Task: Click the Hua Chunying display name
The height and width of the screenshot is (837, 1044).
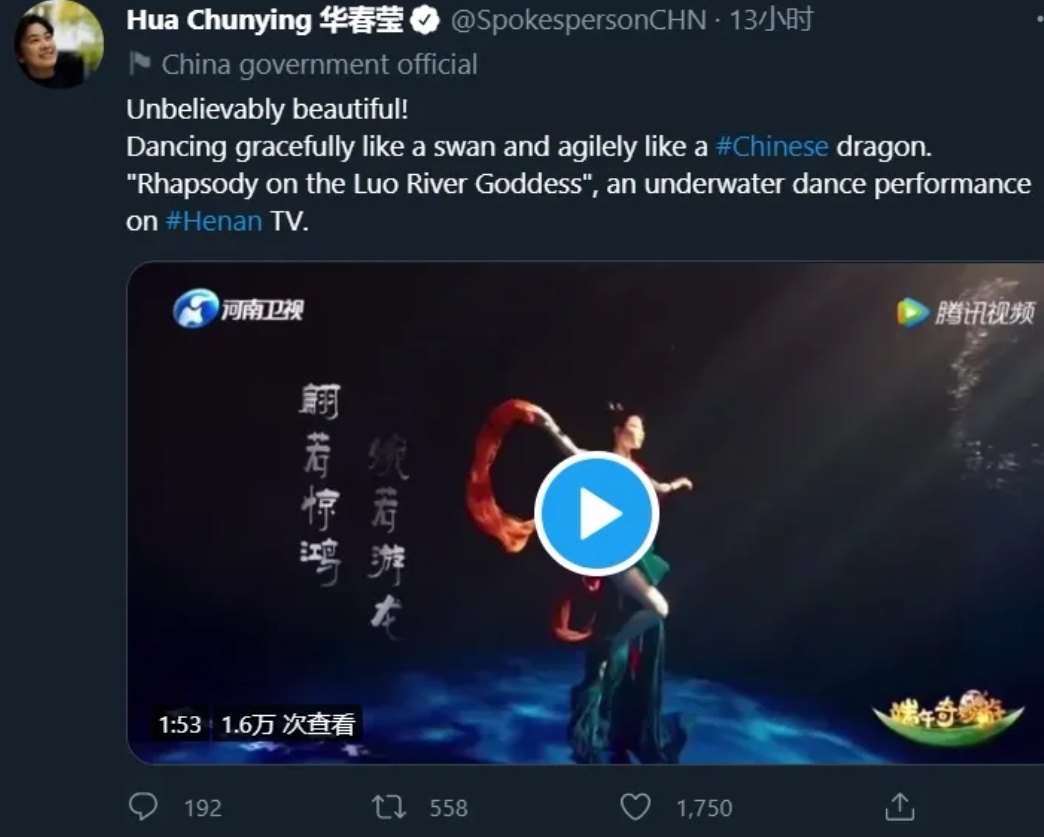Action: pyautogui.click(x=265, y=20)
